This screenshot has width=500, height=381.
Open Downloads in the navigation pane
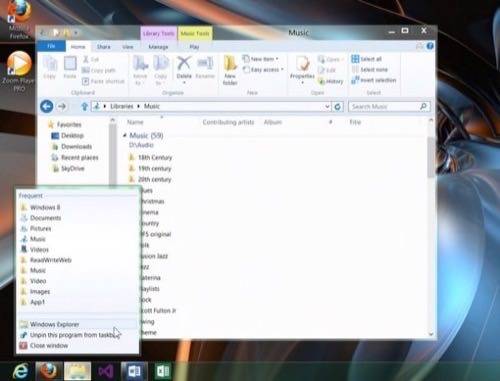click(x=71, y=147)
